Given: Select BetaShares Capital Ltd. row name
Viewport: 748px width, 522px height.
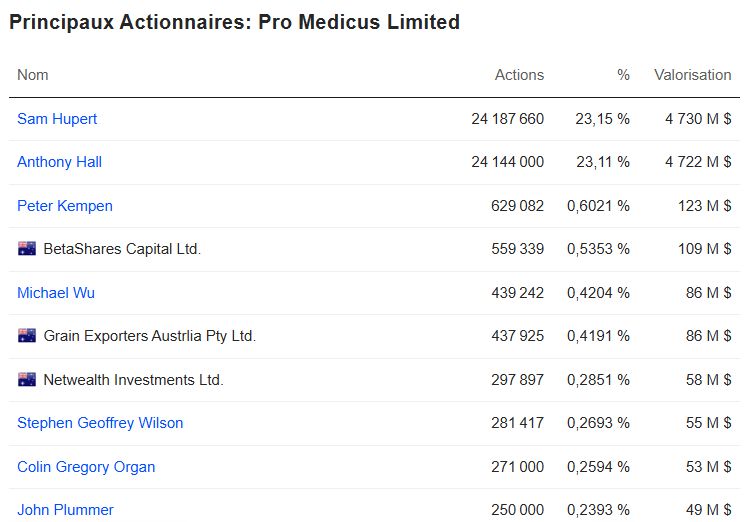Looking at the screenshot, I should coord(122,249).
